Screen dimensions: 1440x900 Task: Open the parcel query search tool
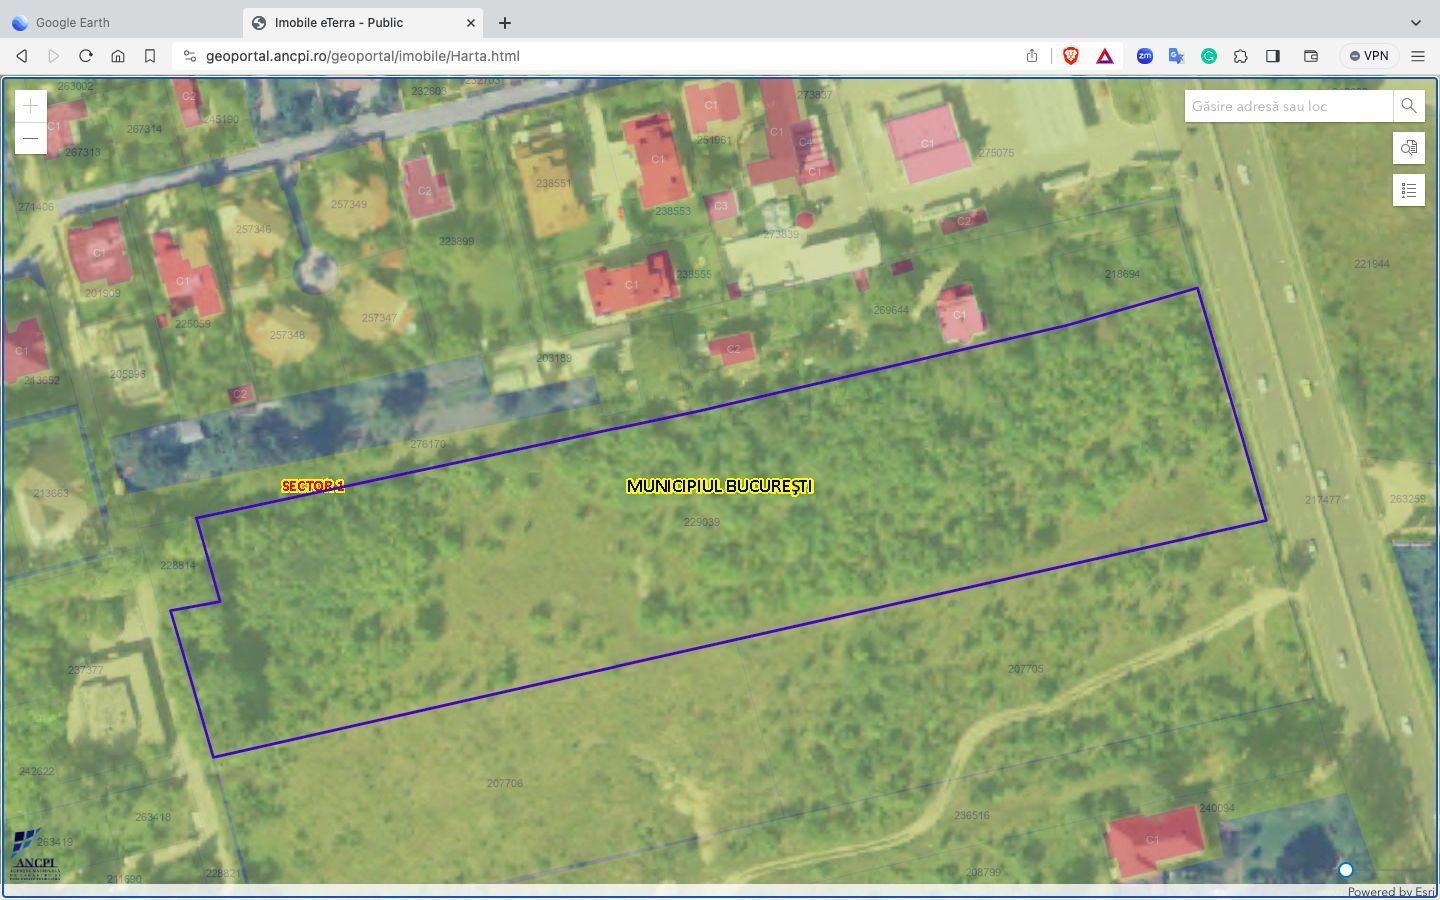coord(1408,148)
